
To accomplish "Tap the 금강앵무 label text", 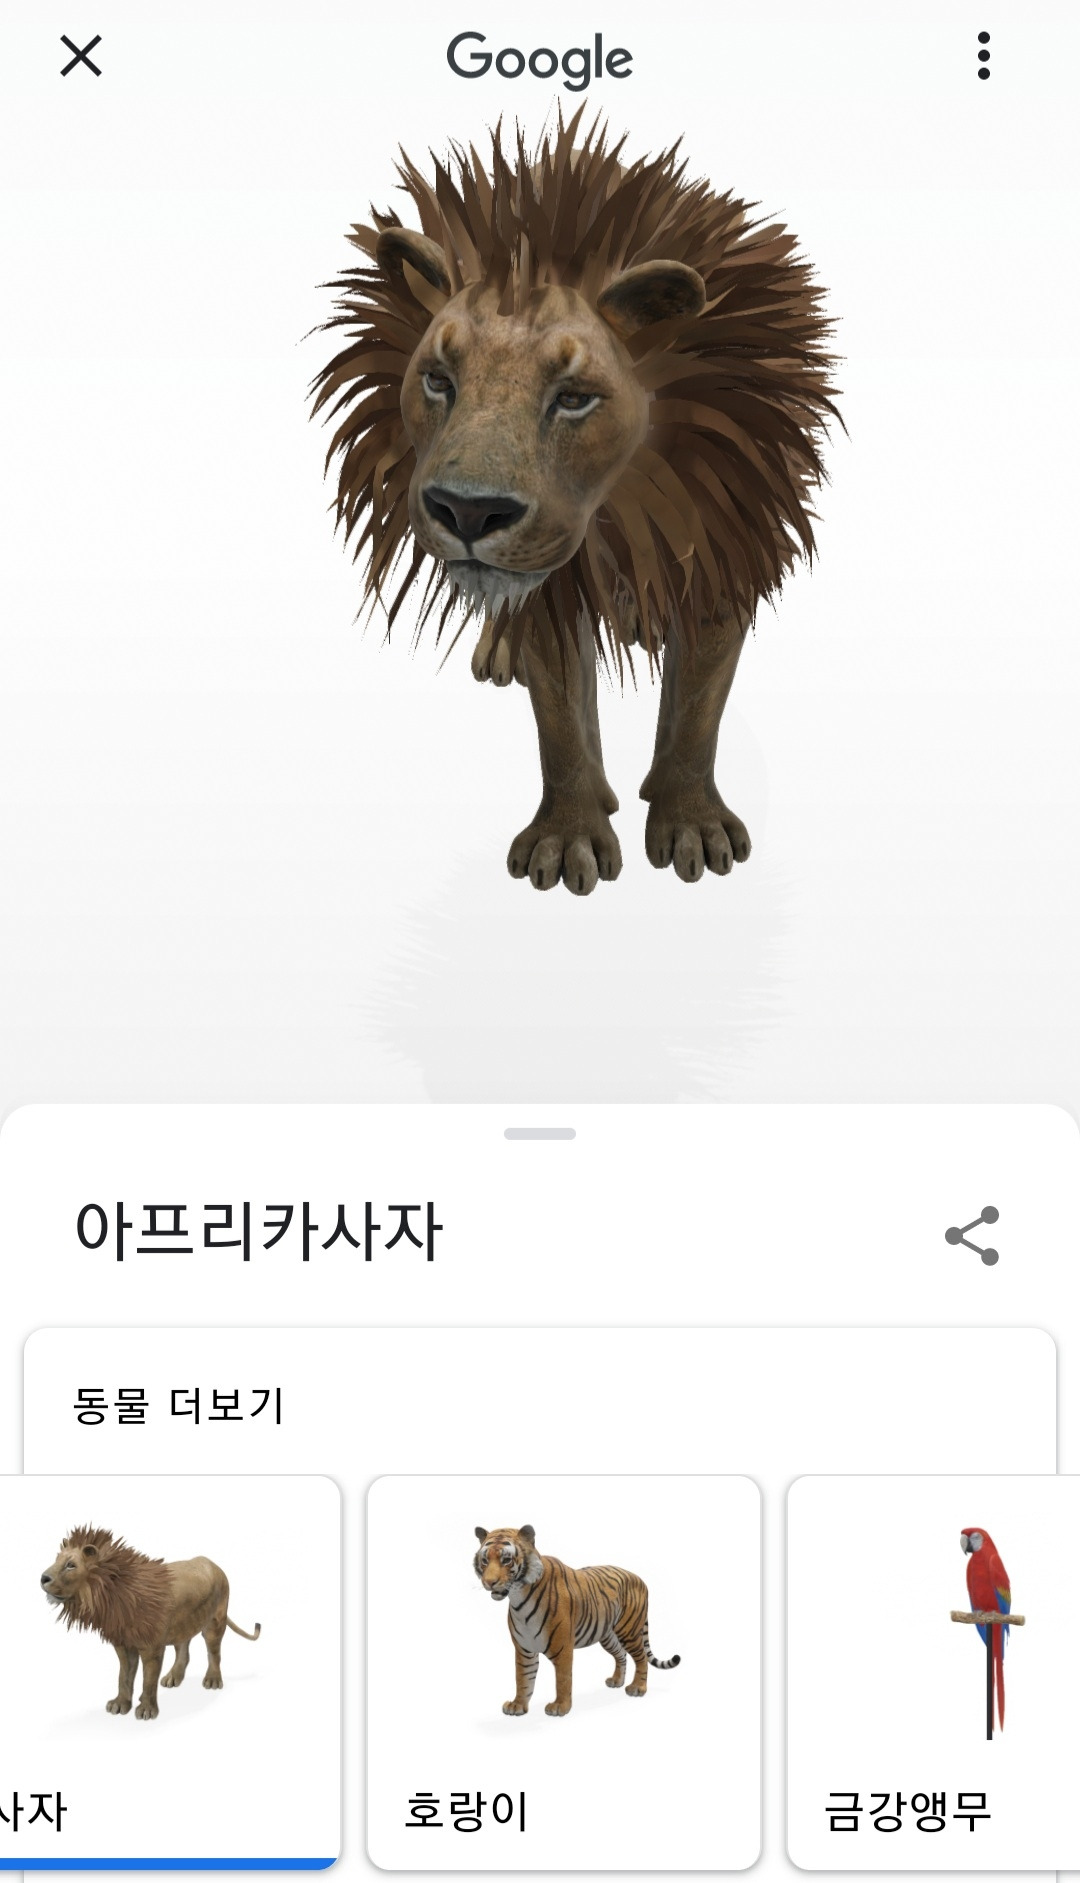I will 908,1810.
